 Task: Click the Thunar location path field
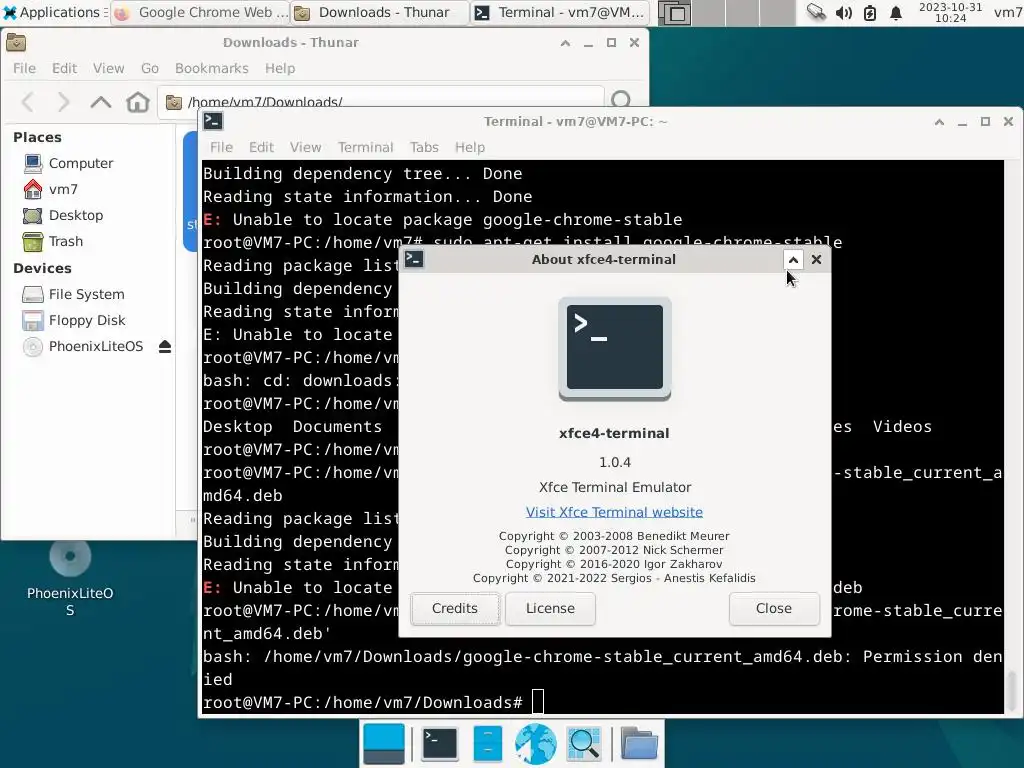[381, 102]
